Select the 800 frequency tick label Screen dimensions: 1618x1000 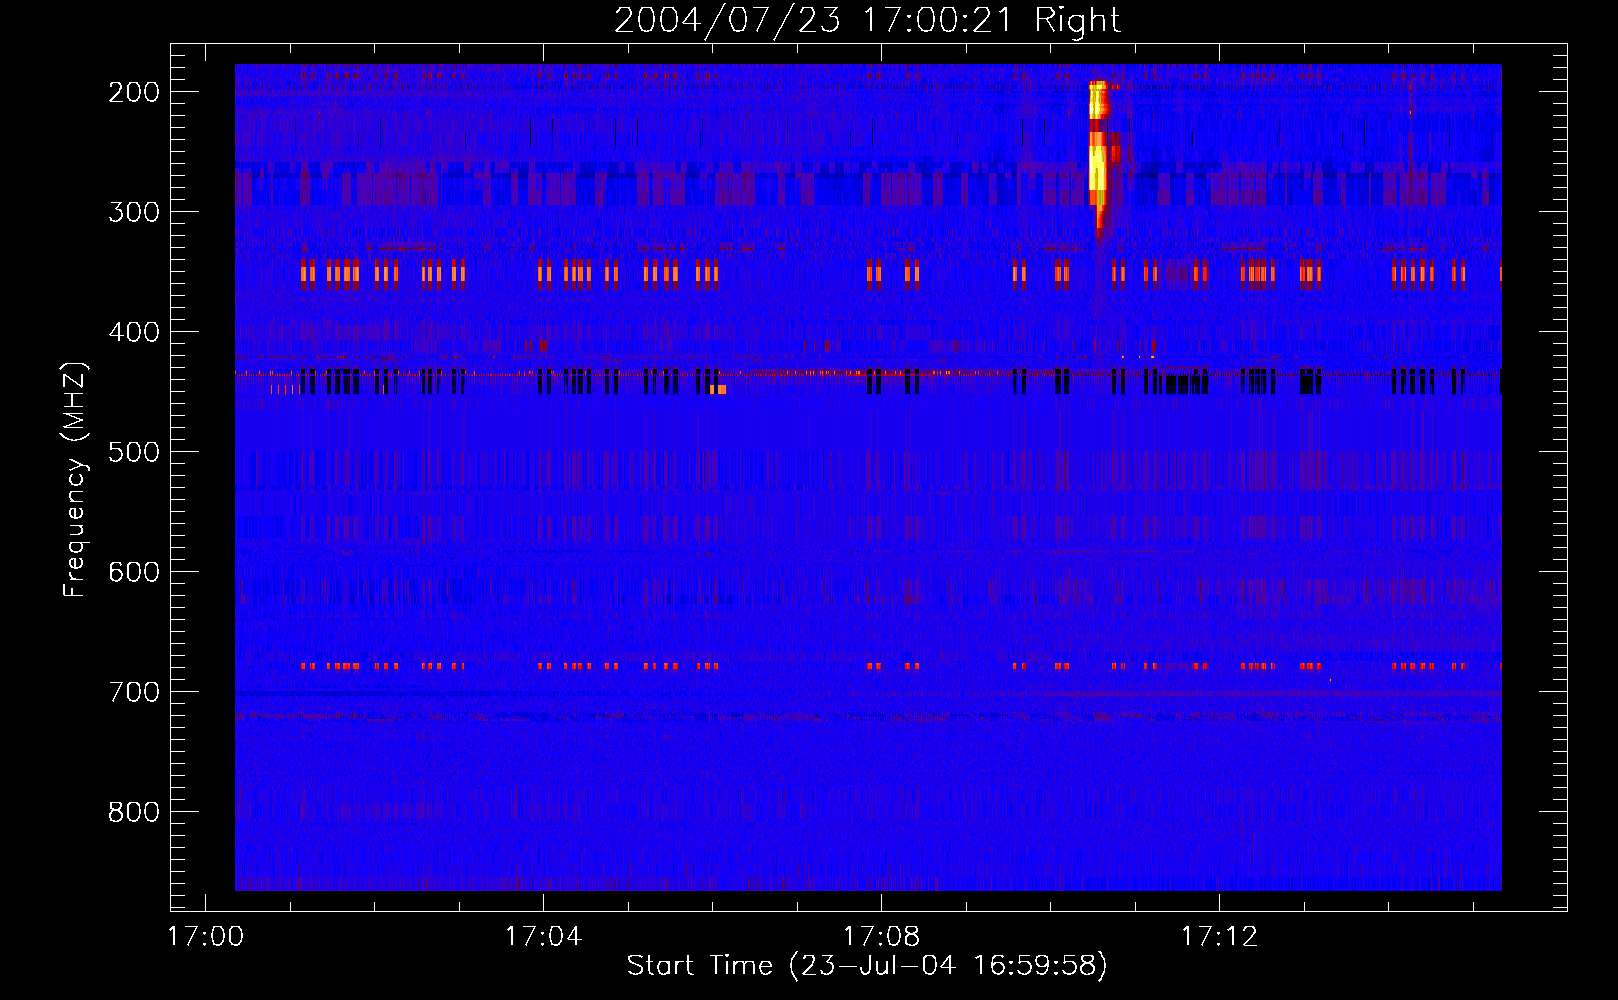134,812
